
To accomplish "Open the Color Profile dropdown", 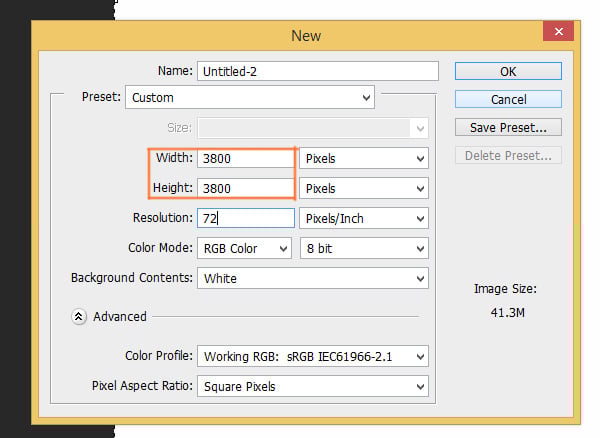I will click(x=312, y=356).
